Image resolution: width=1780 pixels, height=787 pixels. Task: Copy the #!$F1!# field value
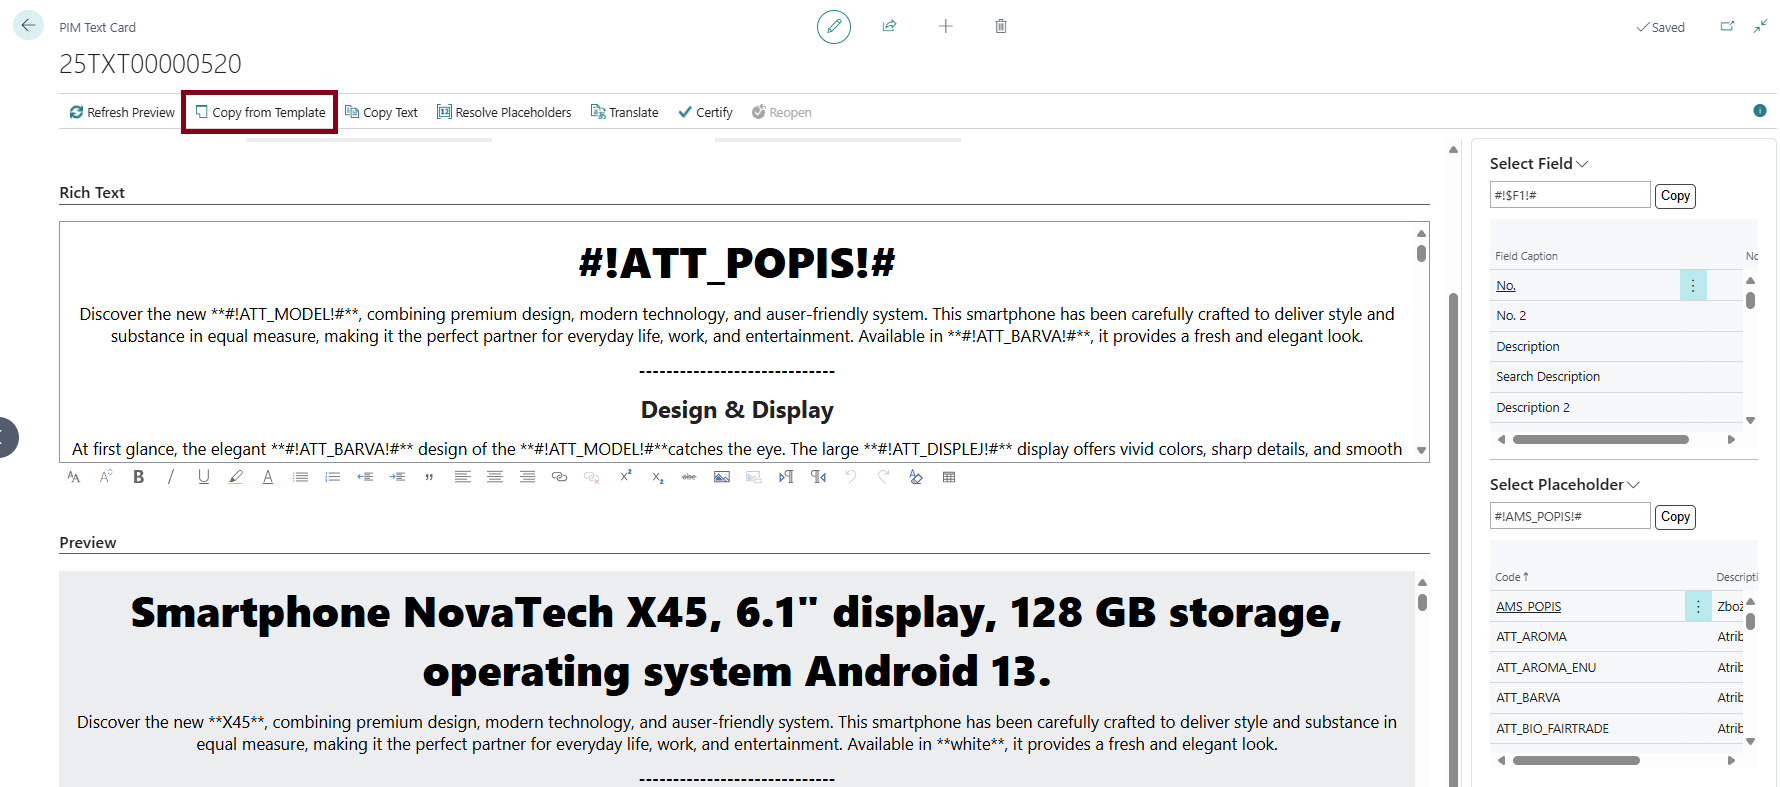pyautogui.click(x=1675, y=196)
